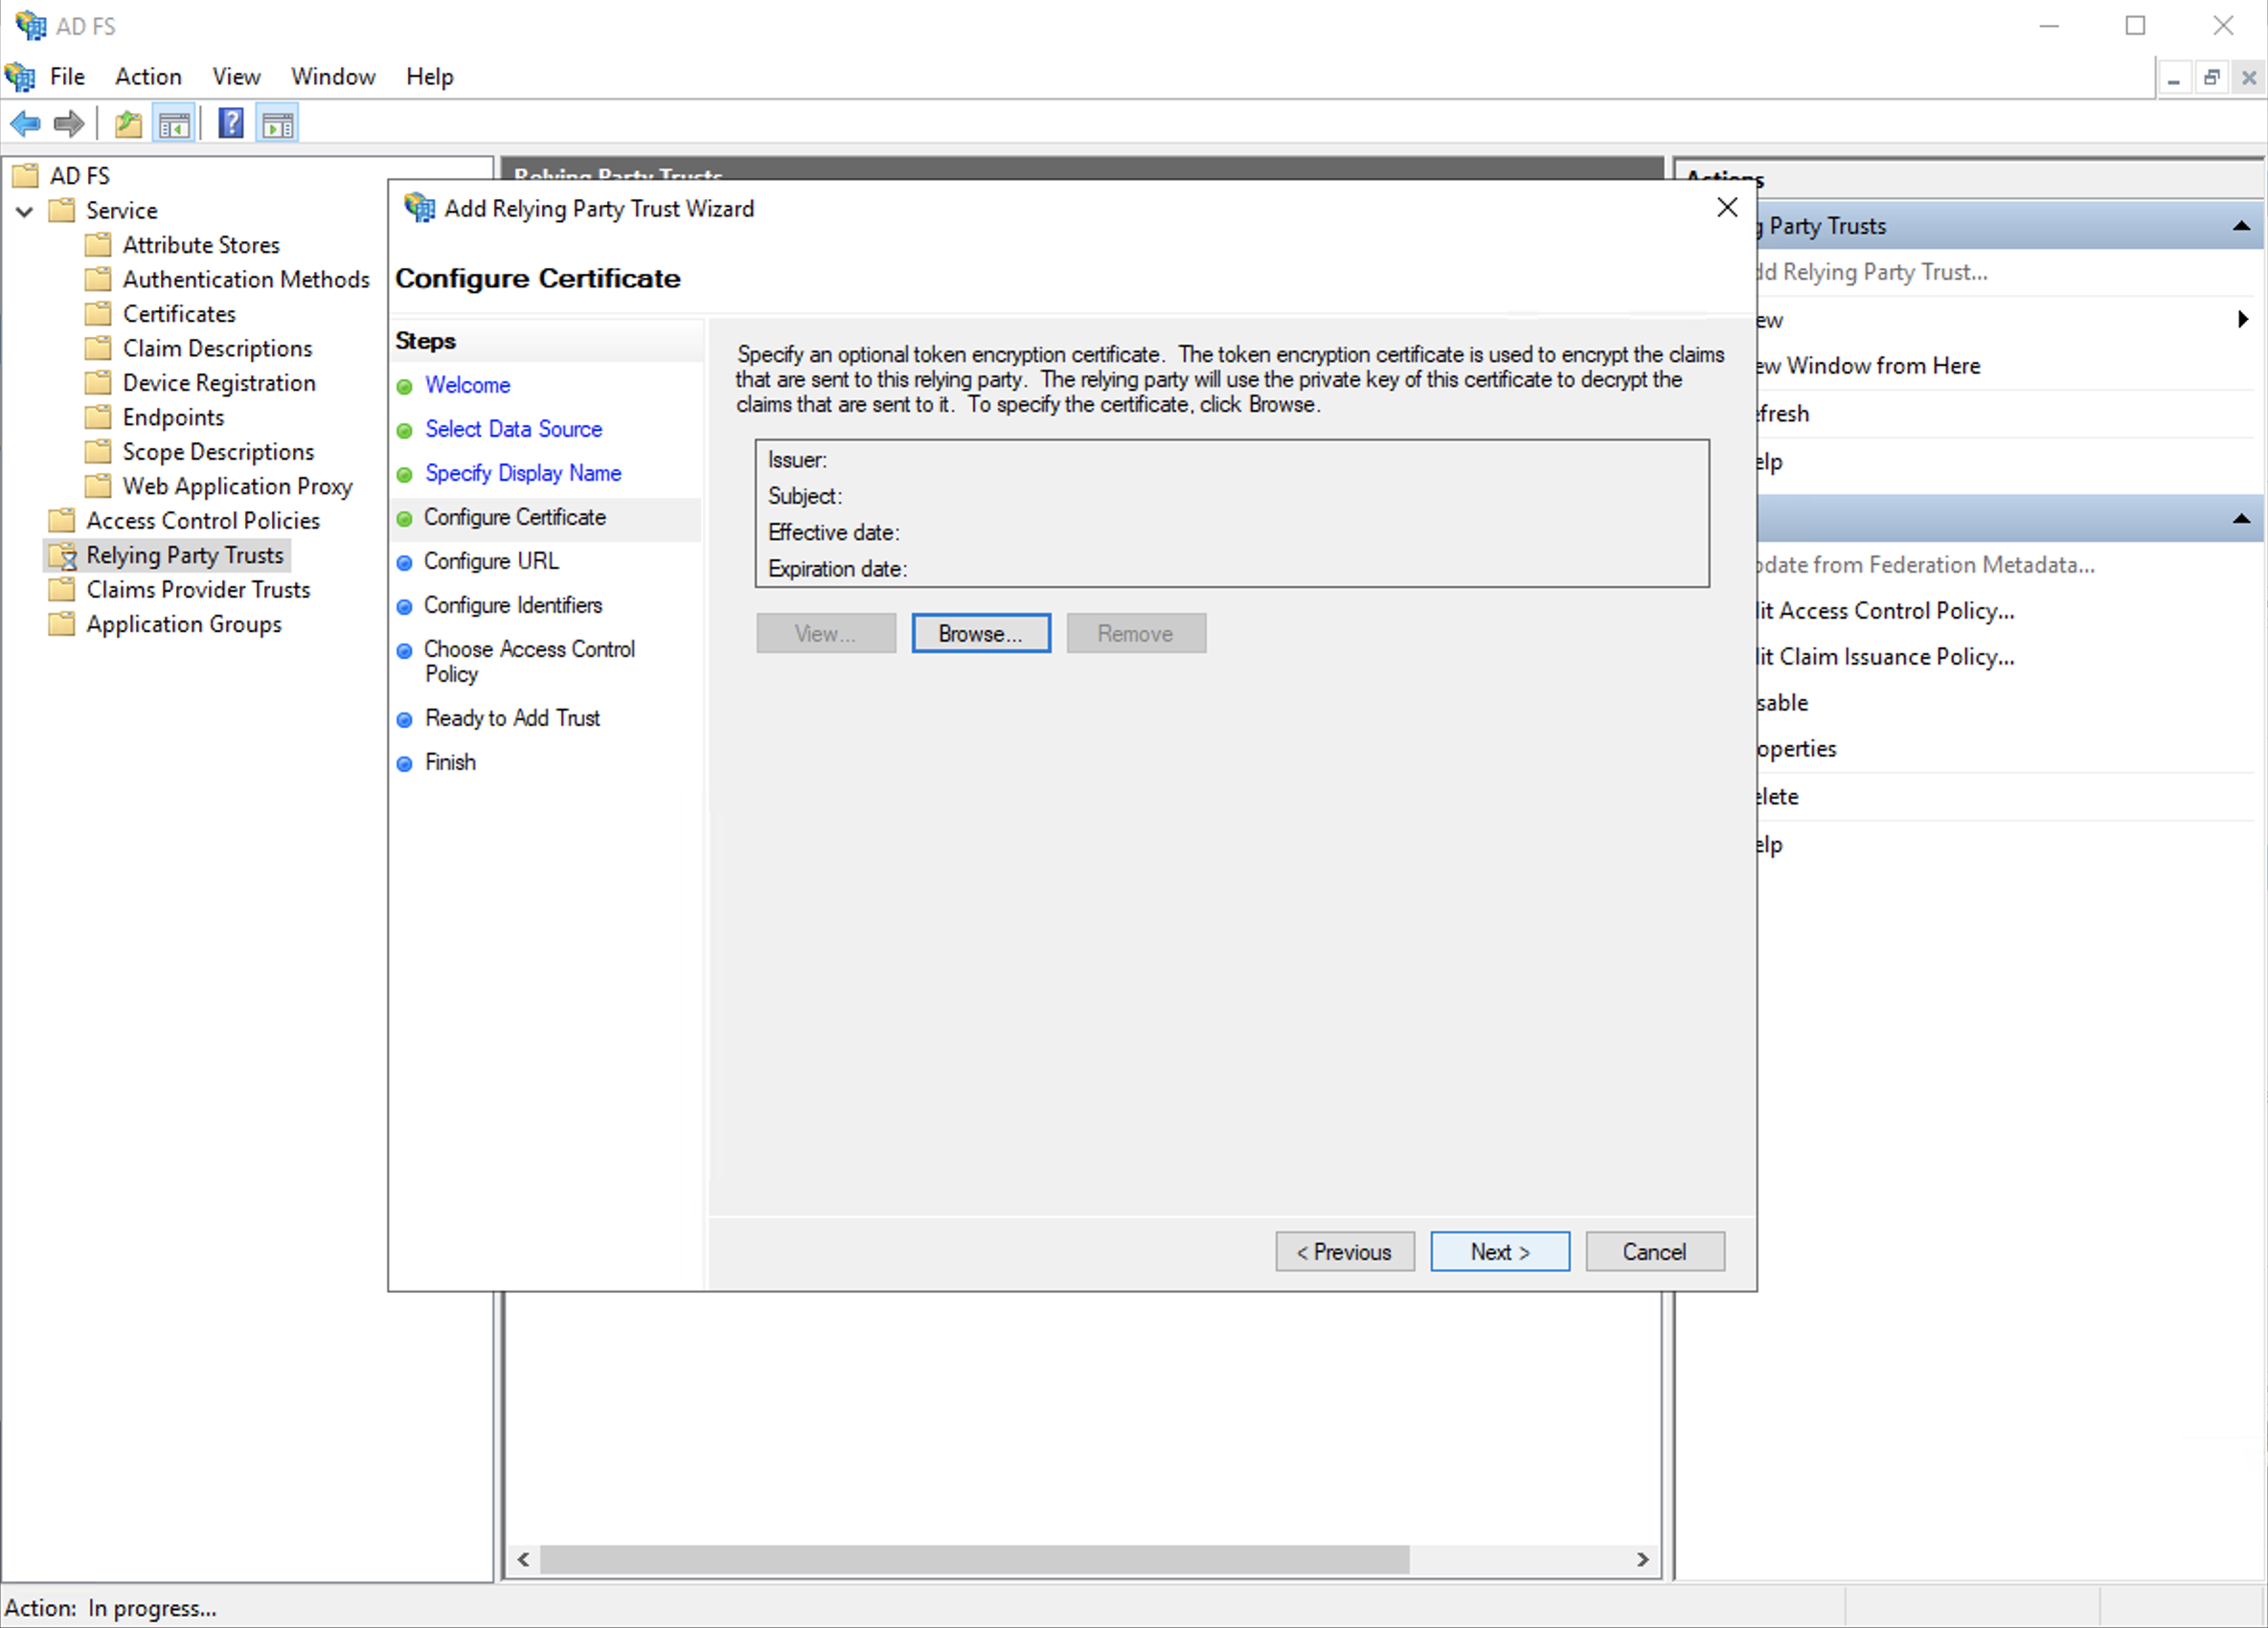Click the Browse... button

[x=981, y=633]
